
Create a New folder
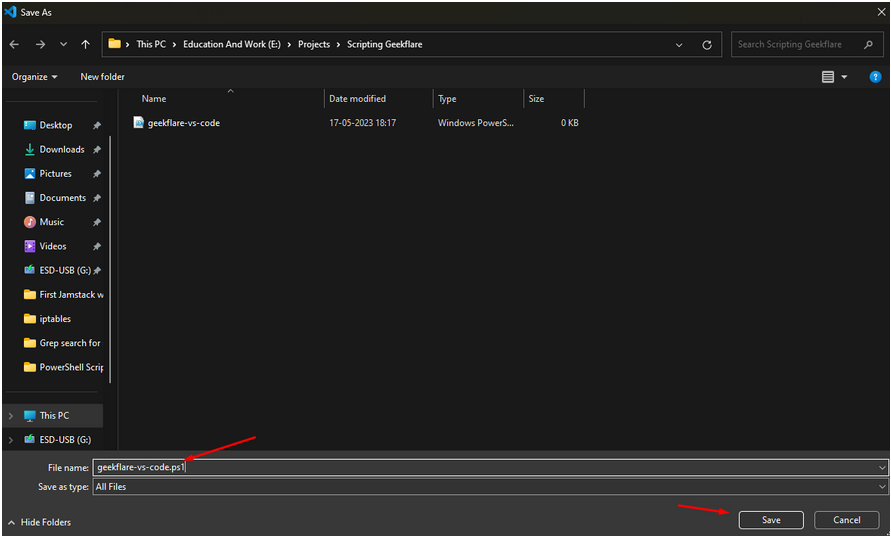point(102,77)
